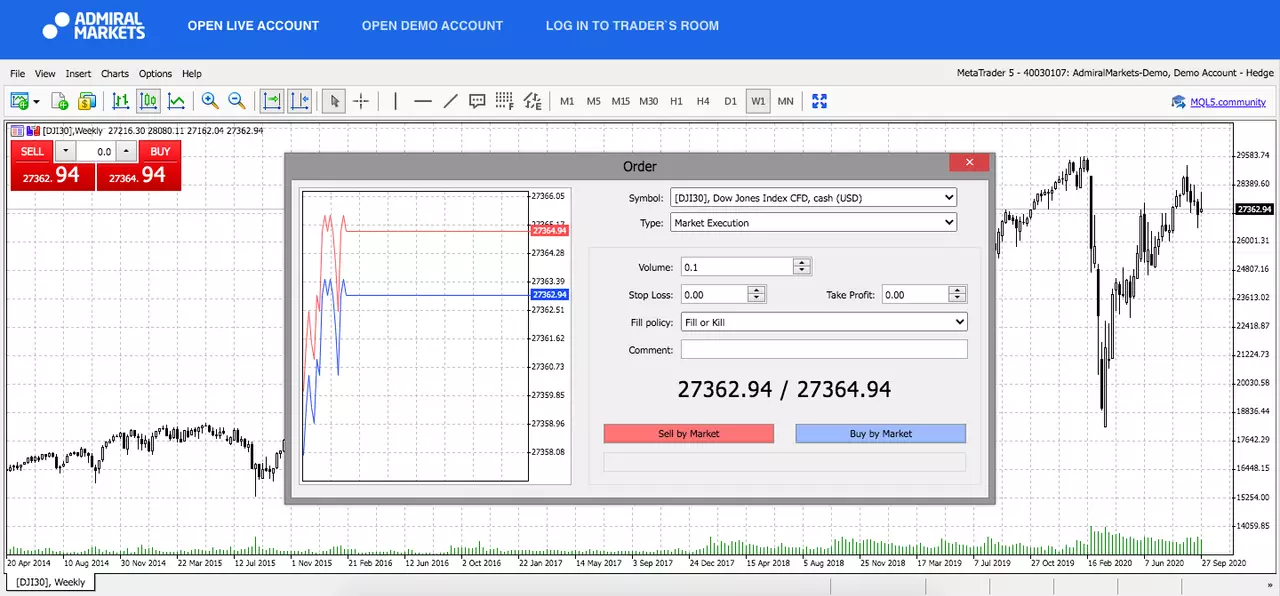Decrease one-click trading volume
1280x596 pixels.
click(64, 152)
